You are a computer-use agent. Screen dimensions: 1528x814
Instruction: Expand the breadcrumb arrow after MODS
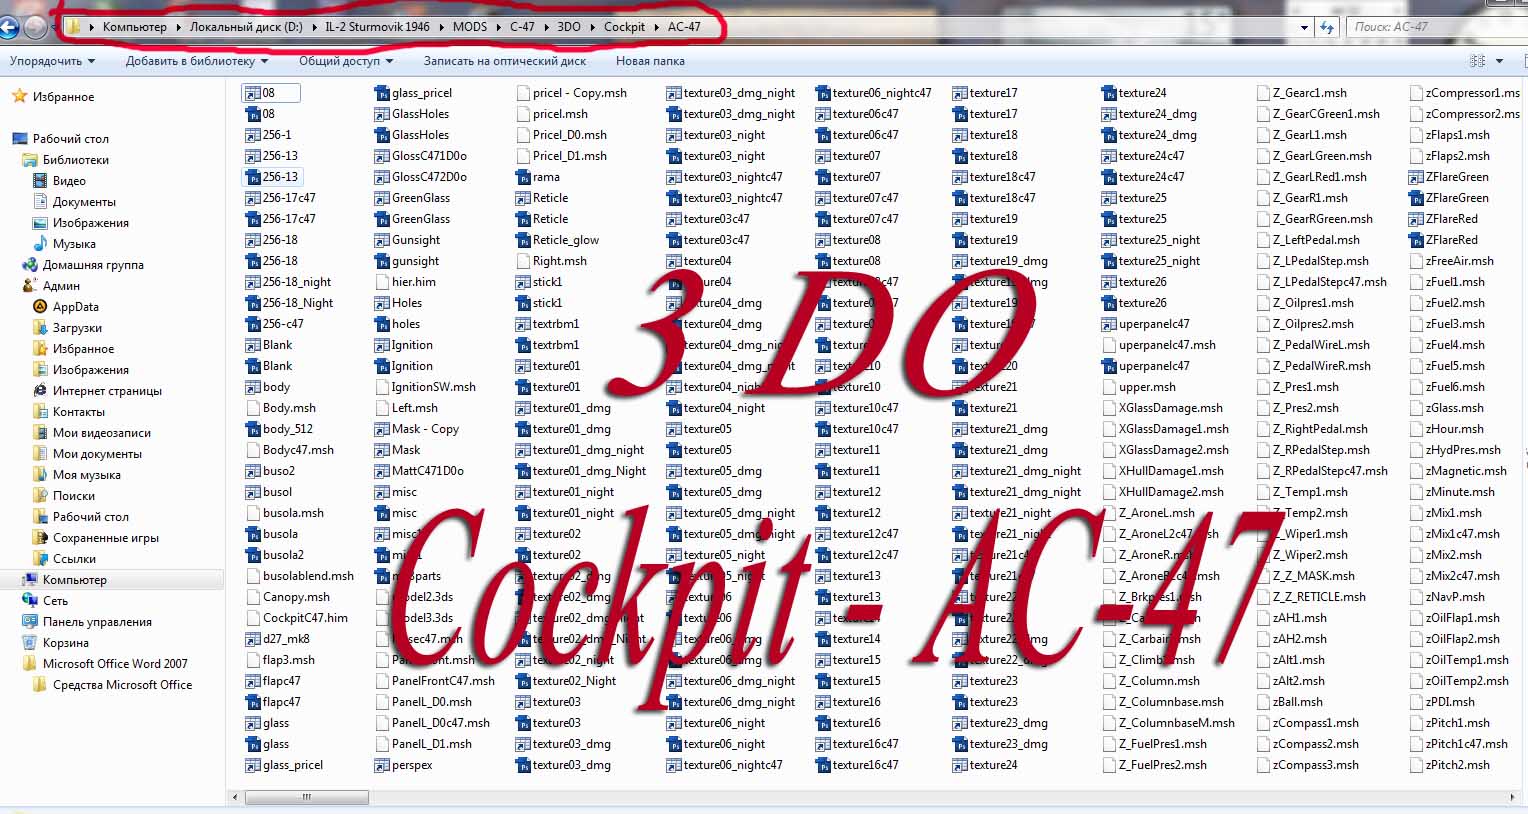pos(498,27)
